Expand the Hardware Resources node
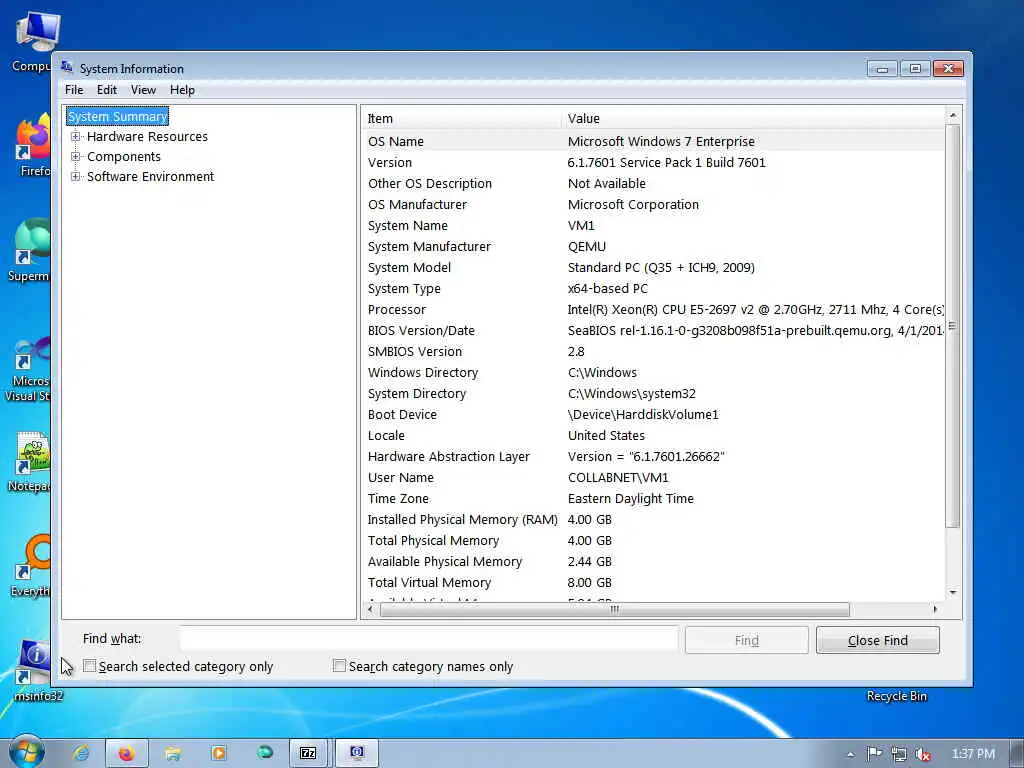Screen dimensions: 1024x768 tap(76, 136)
